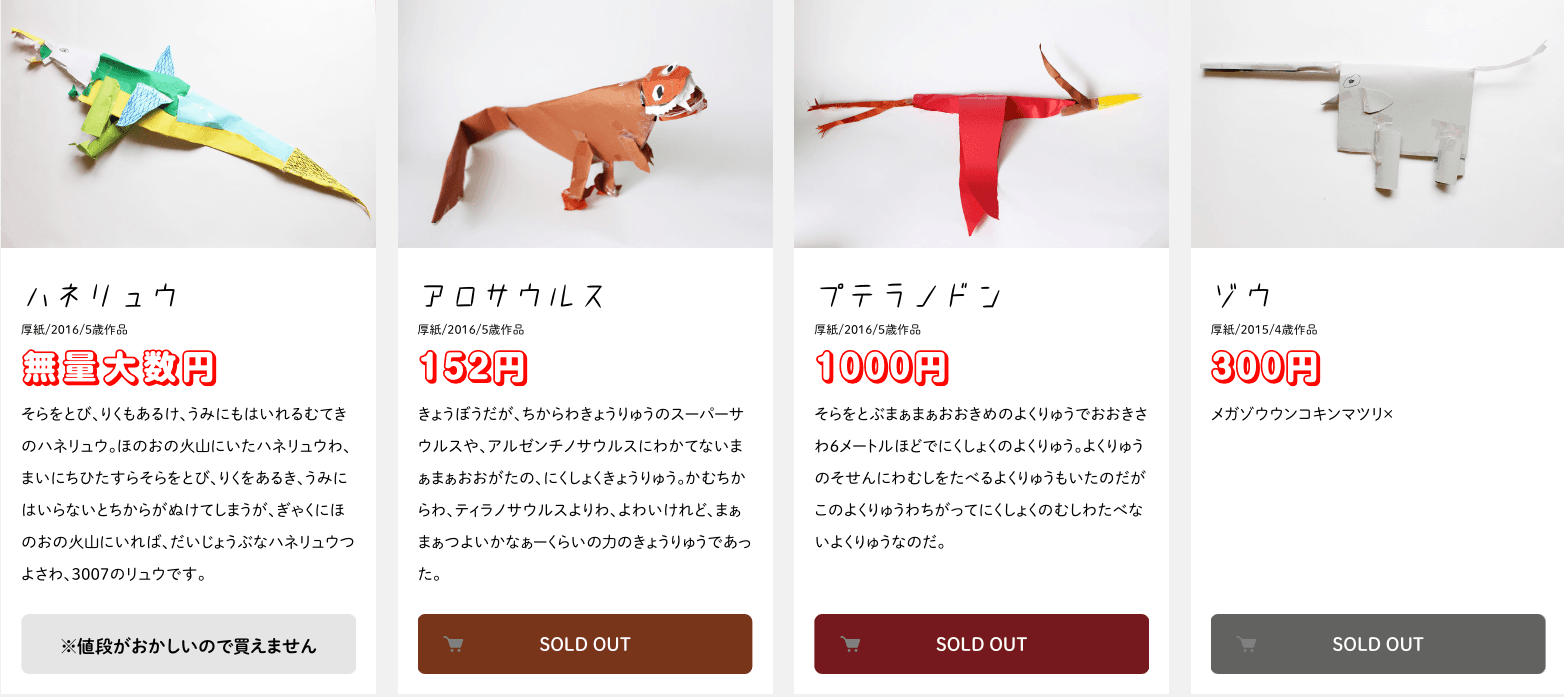
Task: Click the dark red SOLD OUT button
Action: pyautogui.click(x=981, y=644)
